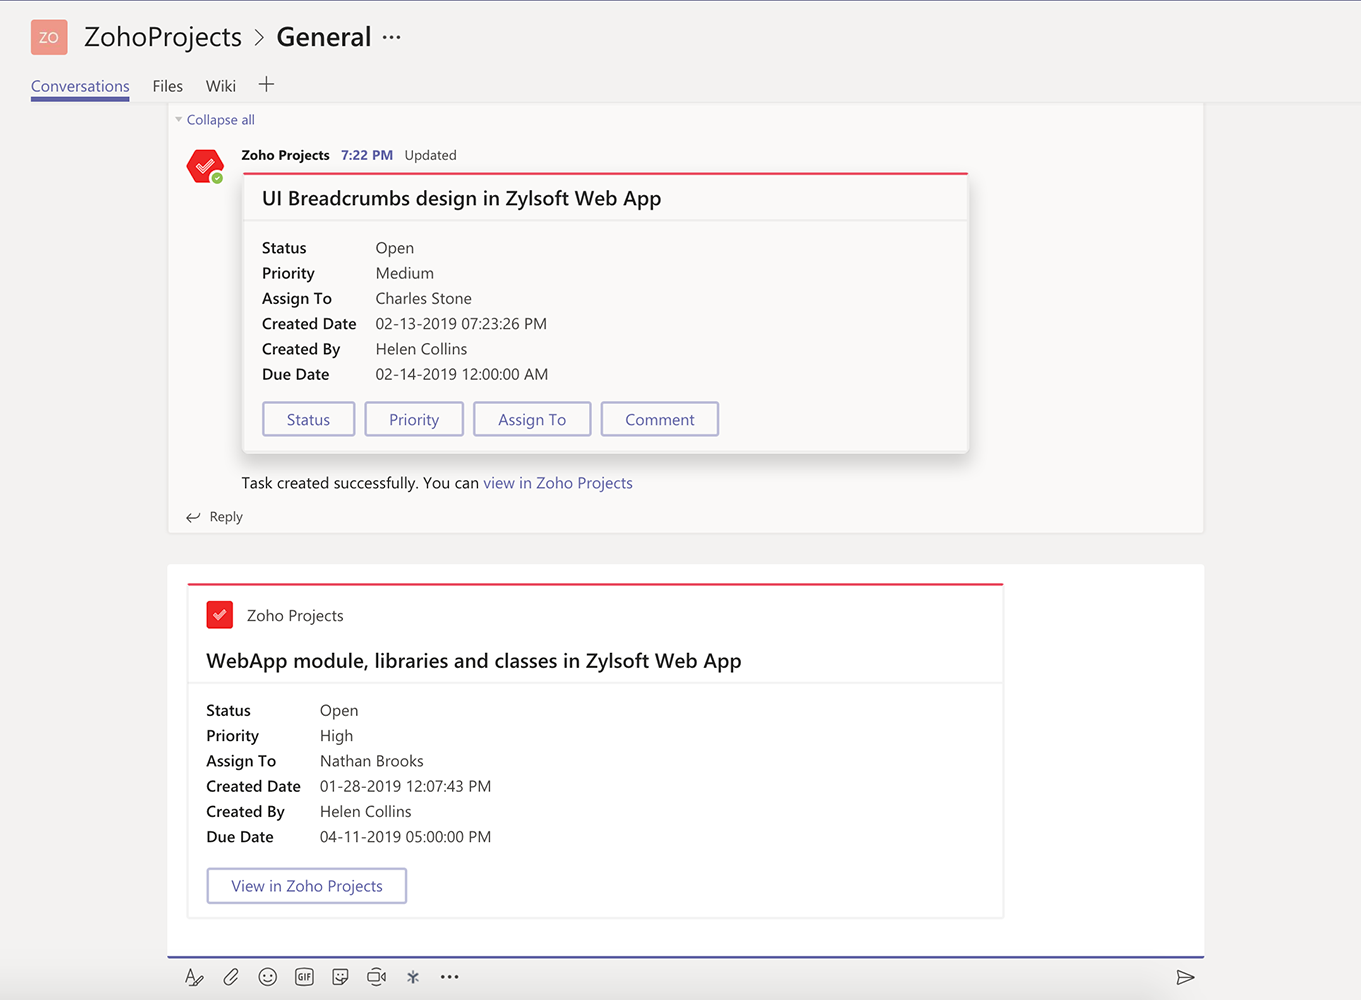Click the Zoho Projects label in compose card
The width and height of the screenshot is (1361, 1000).
[x=295, y=616]
